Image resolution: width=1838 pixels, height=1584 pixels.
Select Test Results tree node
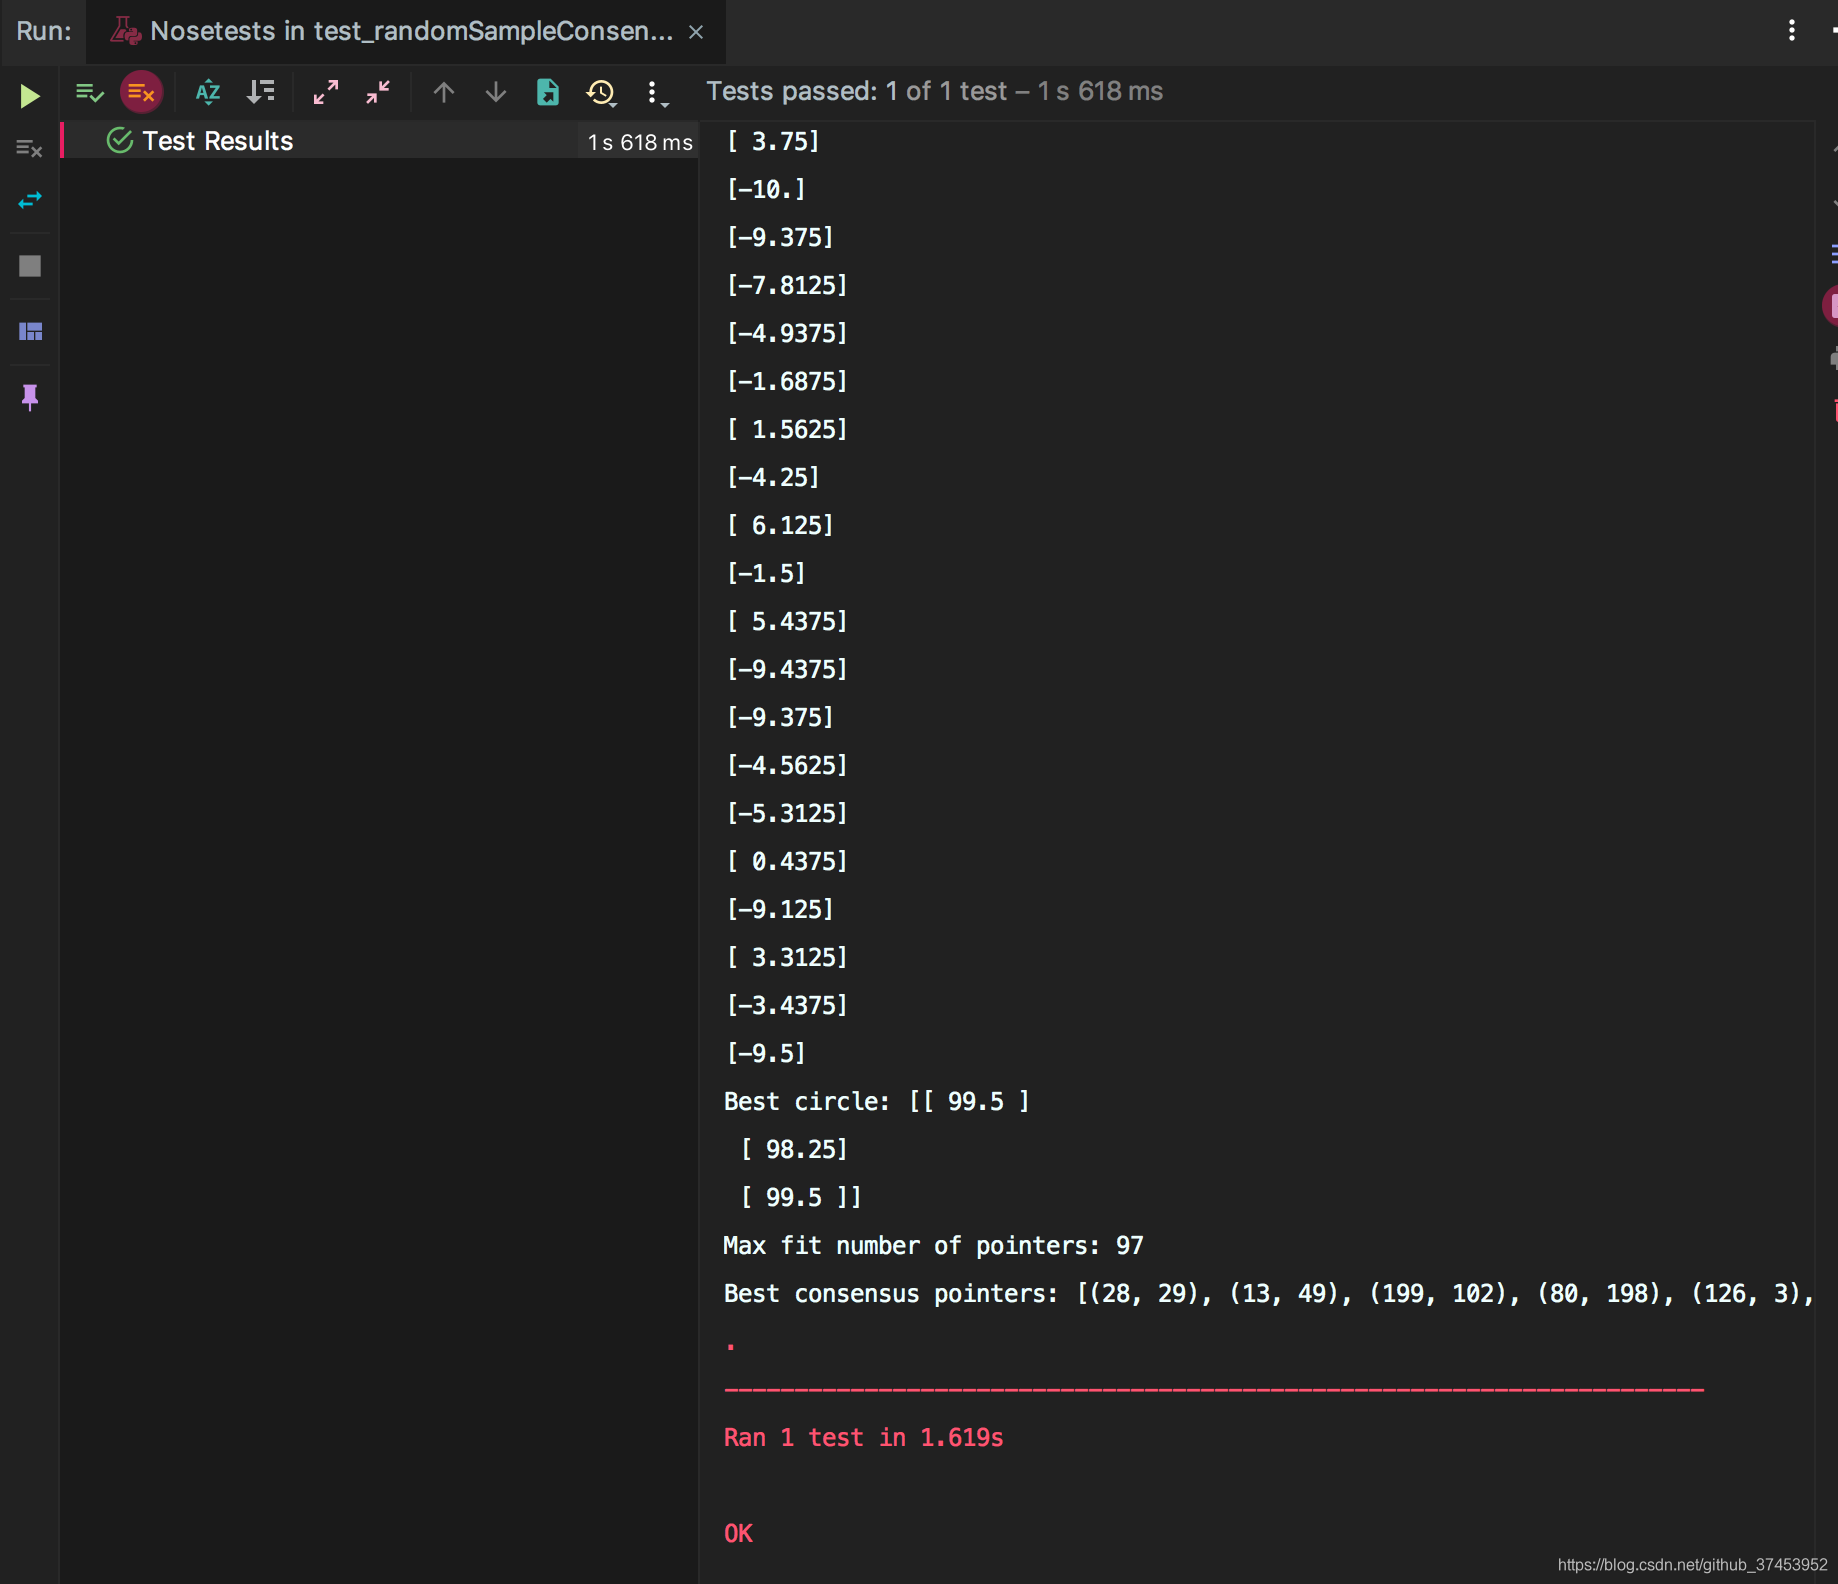tap(380, 141)
